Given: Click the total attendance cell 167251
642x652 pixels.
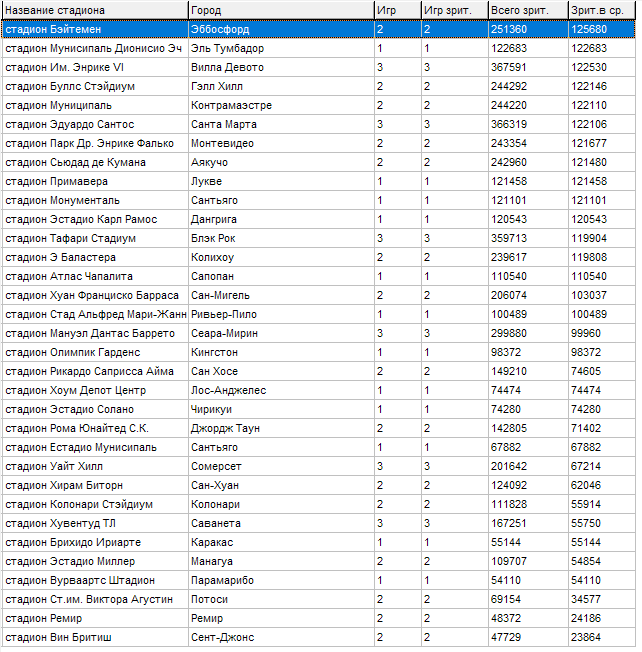Looking at the screenshot, I should (x=509, y=524).
